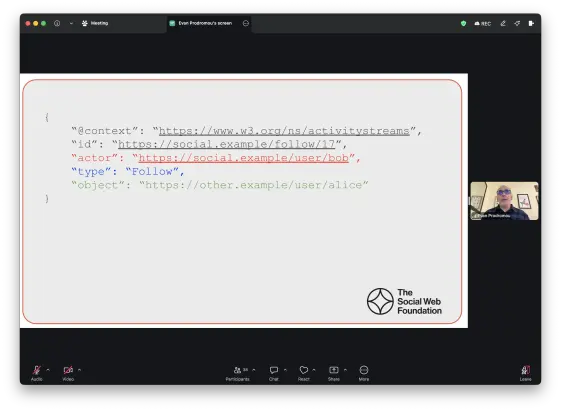
Task: Expand share options arrow beside Share
Action: click(345, 370)
